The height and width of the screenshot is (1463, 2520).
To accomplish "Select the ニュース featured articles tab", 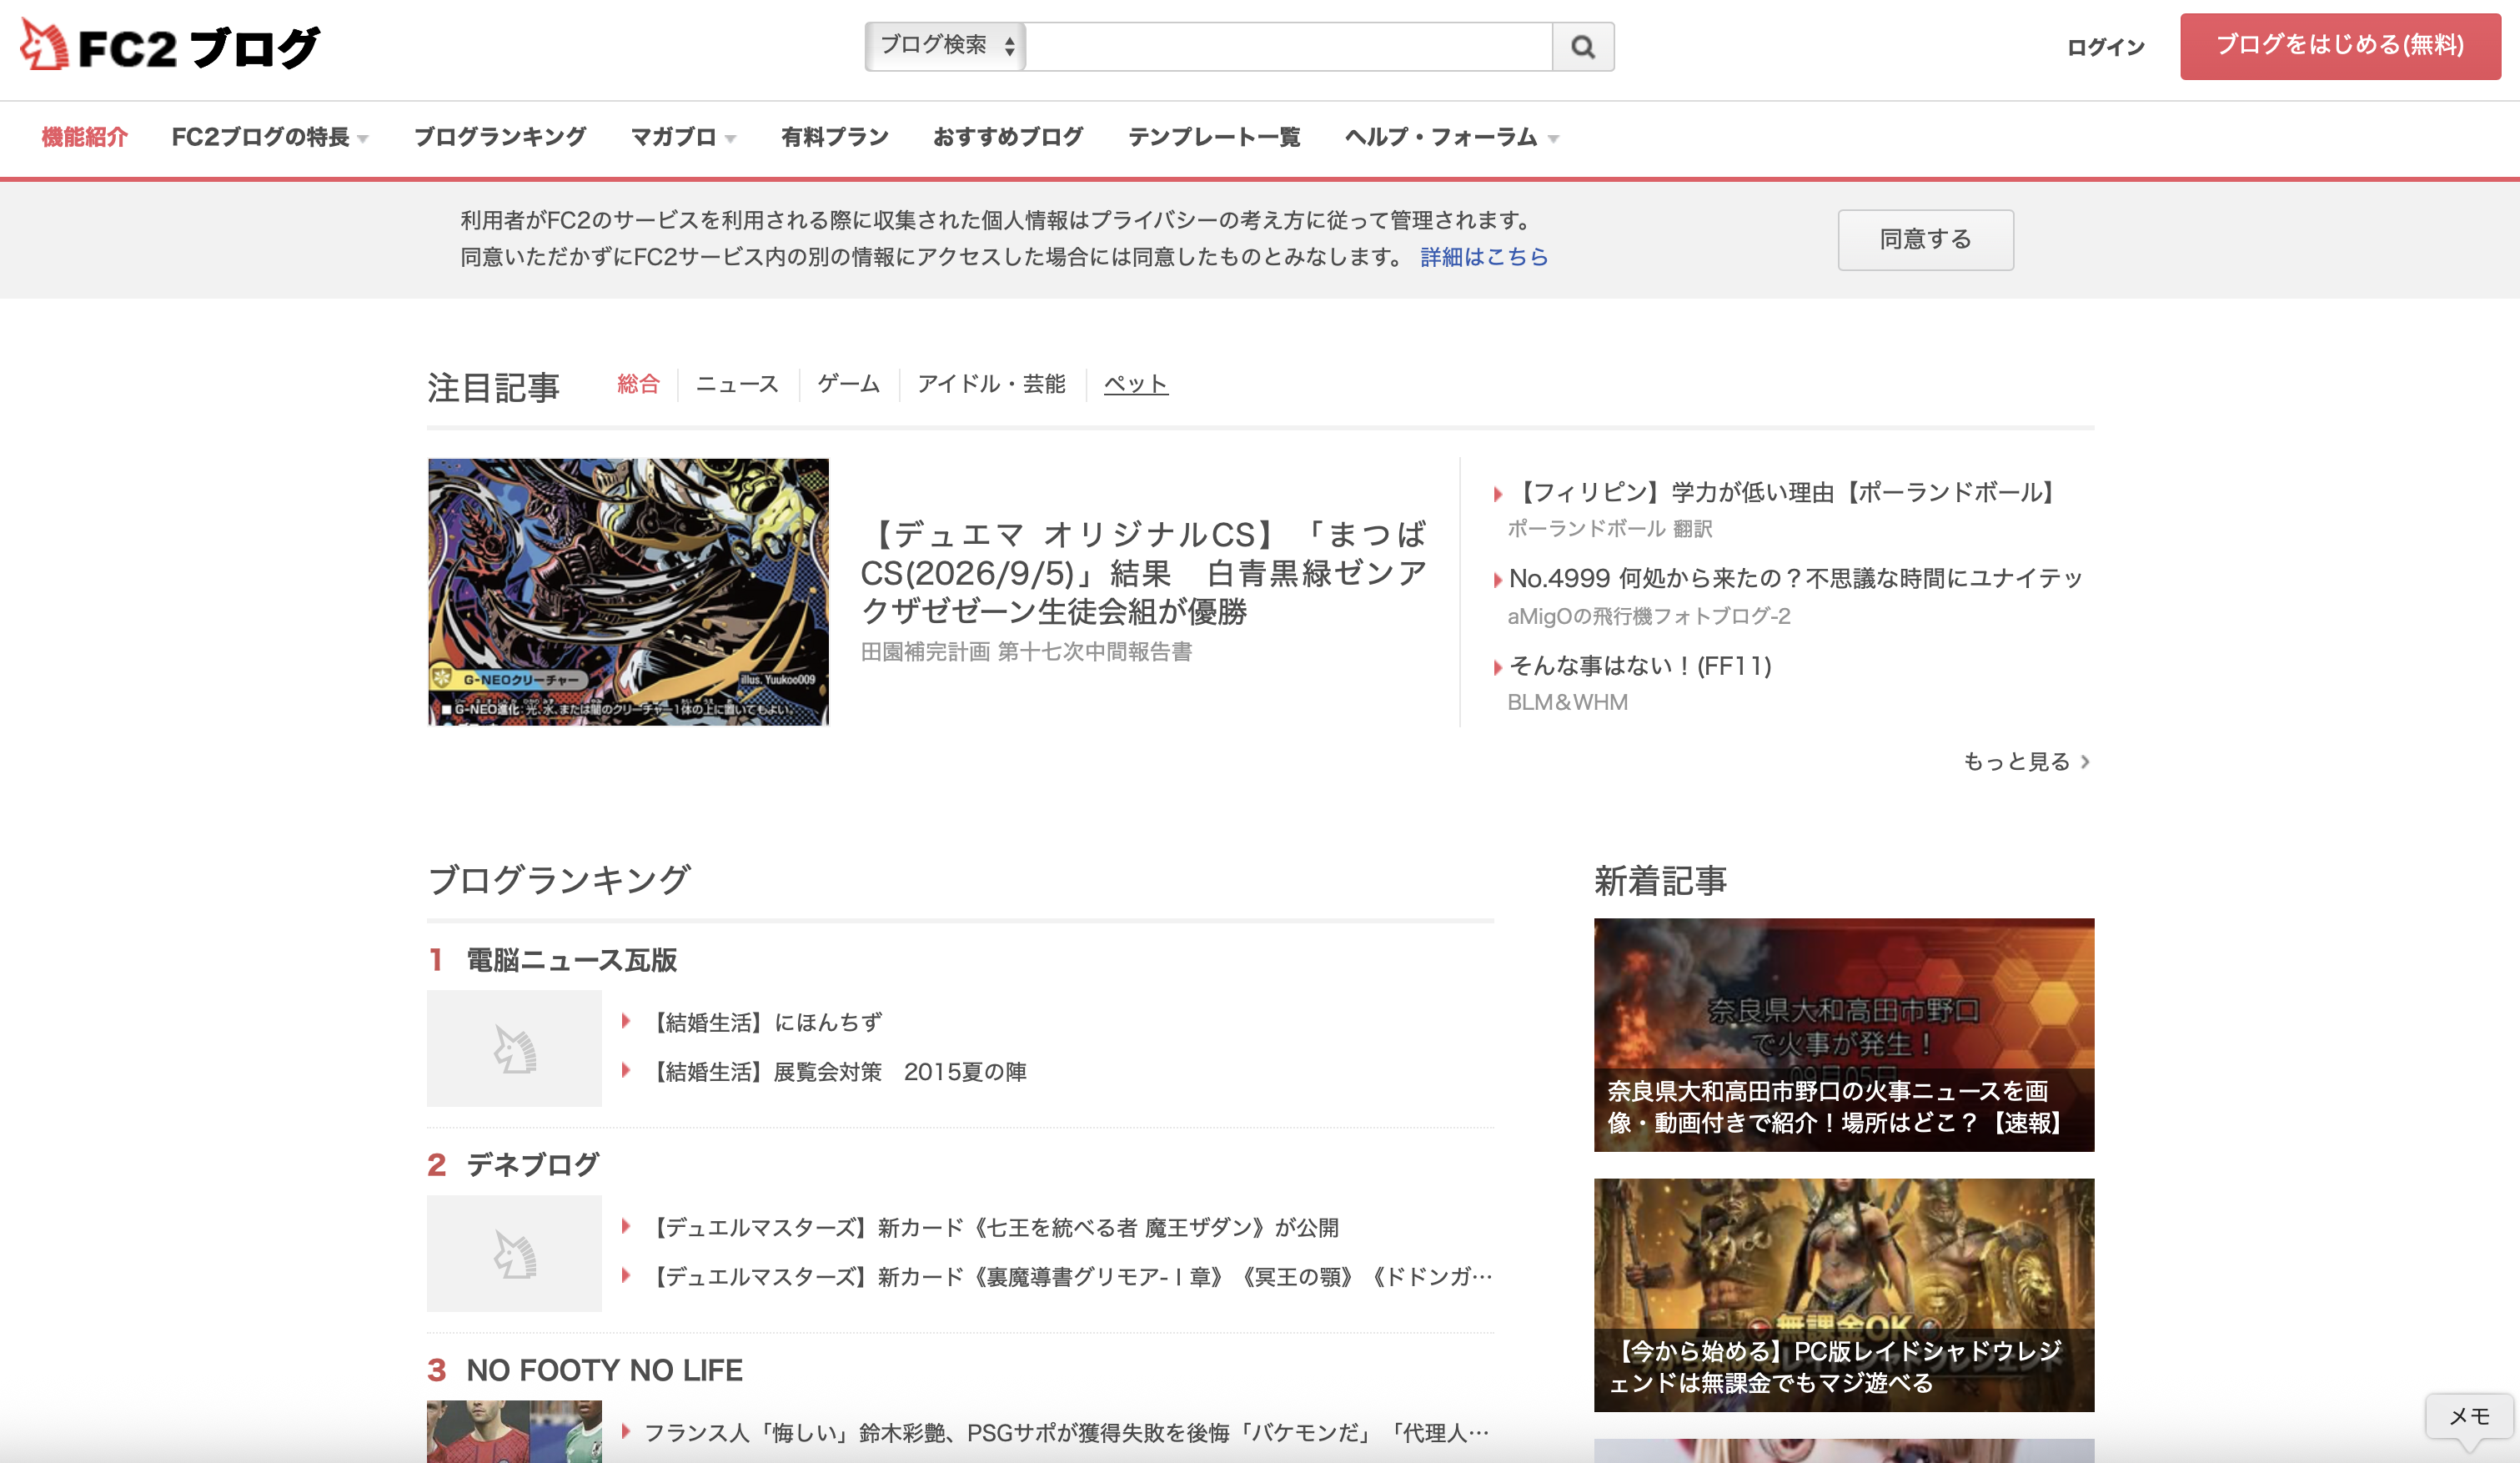I will [x=737, y=384].
